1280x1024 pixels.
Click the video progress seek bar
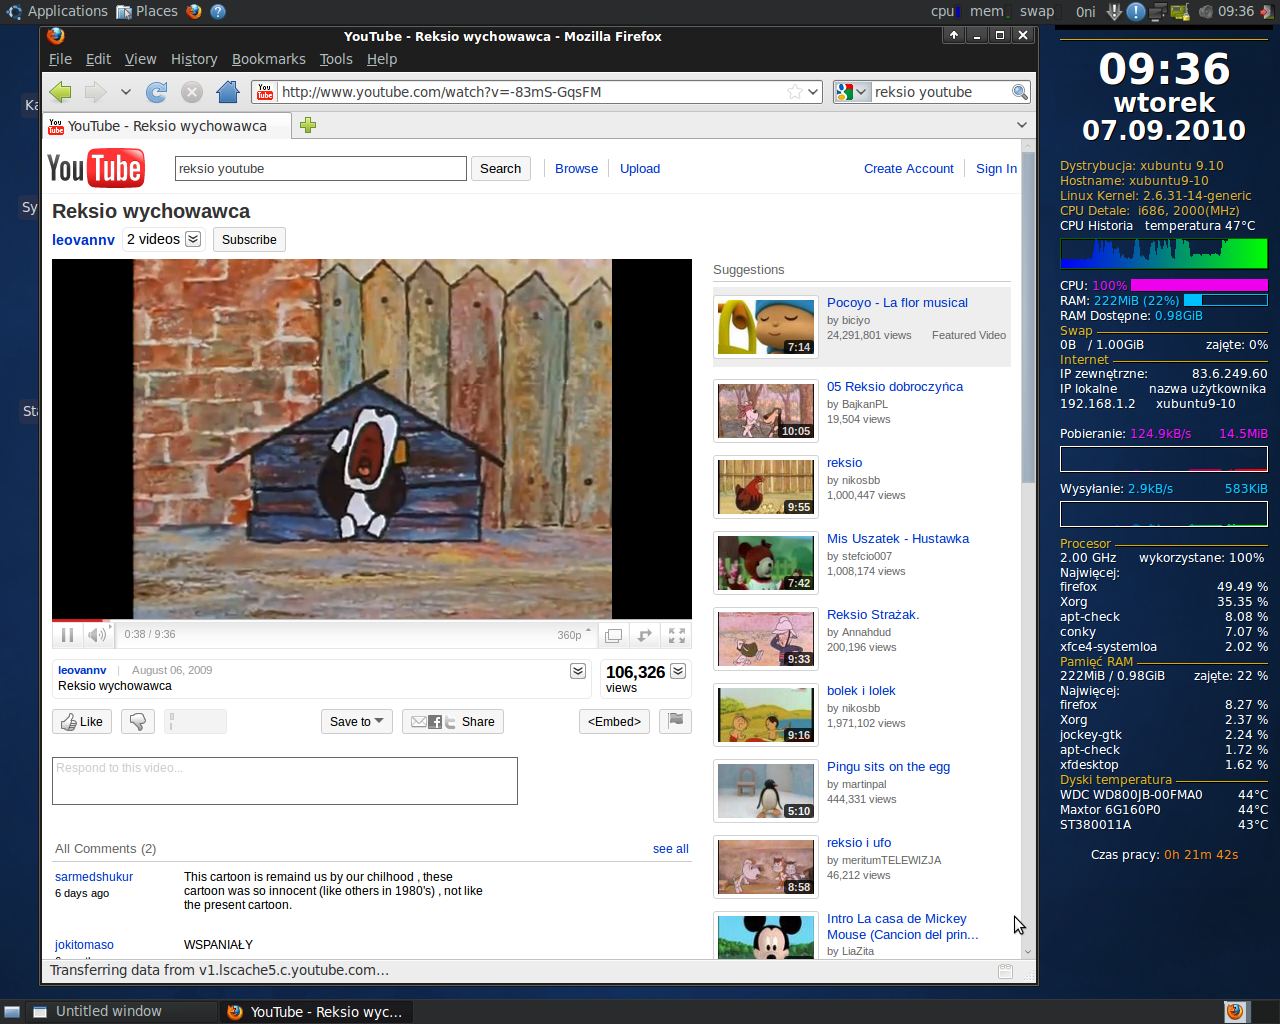click(372, 620)
